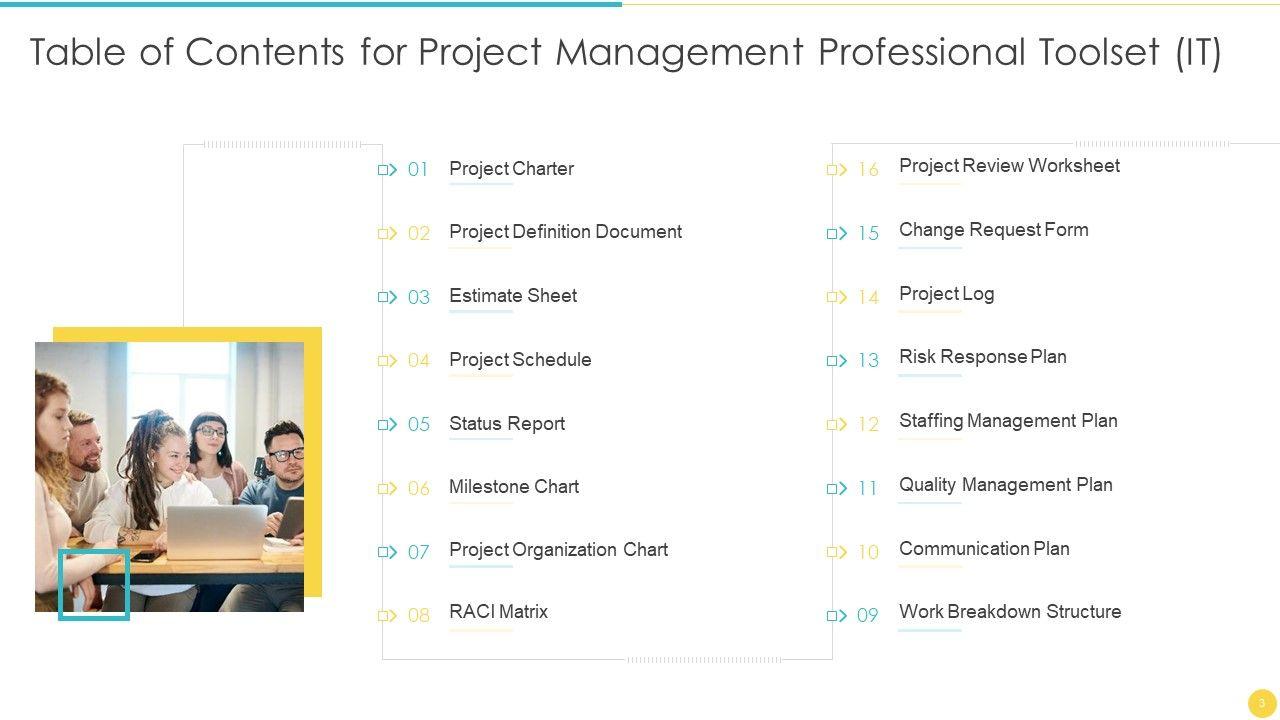Open Work Breakdown Structure entry

[x=1010, y=612]
